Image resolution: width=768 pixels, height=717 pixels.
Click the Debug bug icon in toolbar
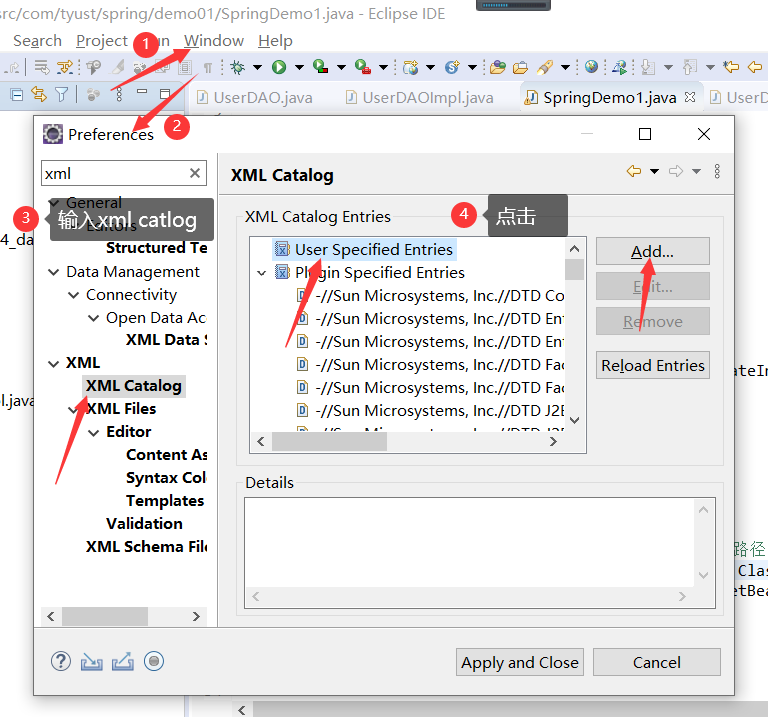point(238,67)
